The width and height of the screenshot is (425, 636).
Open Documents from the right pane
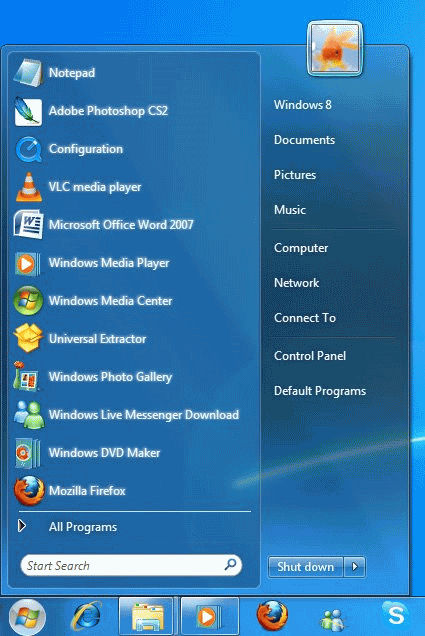(305, 140)
